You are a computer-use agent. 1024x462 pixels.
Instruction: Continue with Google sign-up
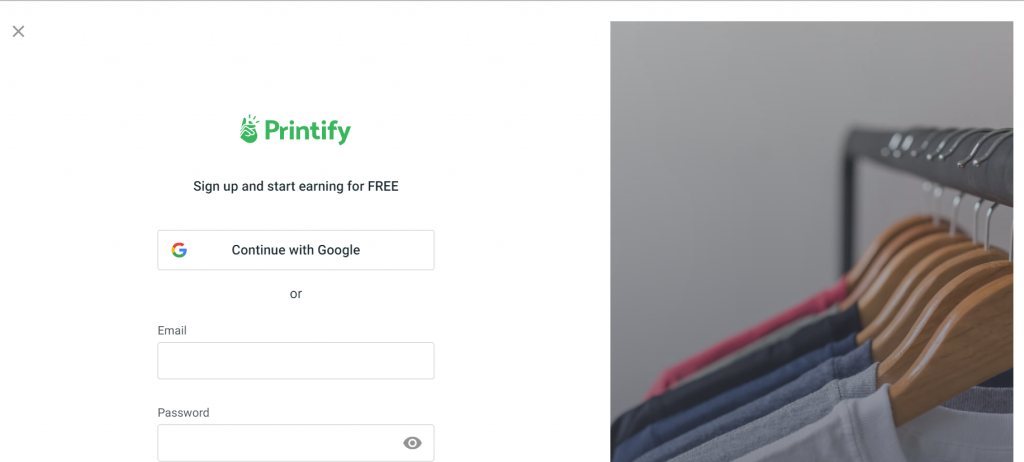tap(295, 250)
